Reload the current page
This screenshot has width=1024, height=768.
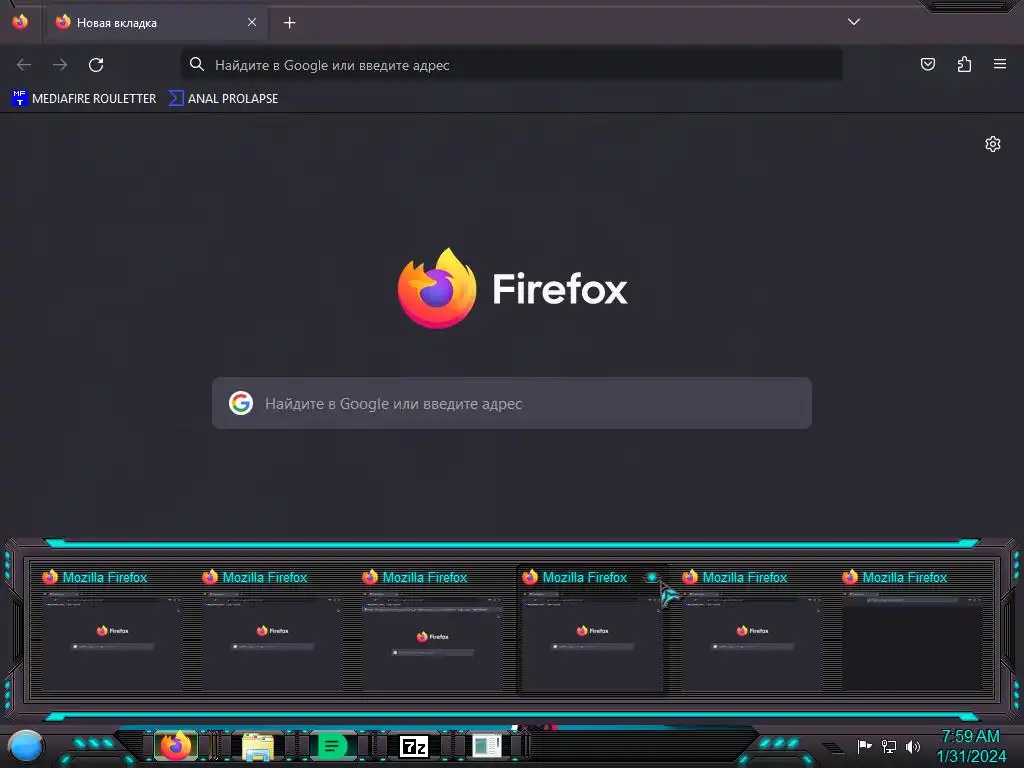96,65
